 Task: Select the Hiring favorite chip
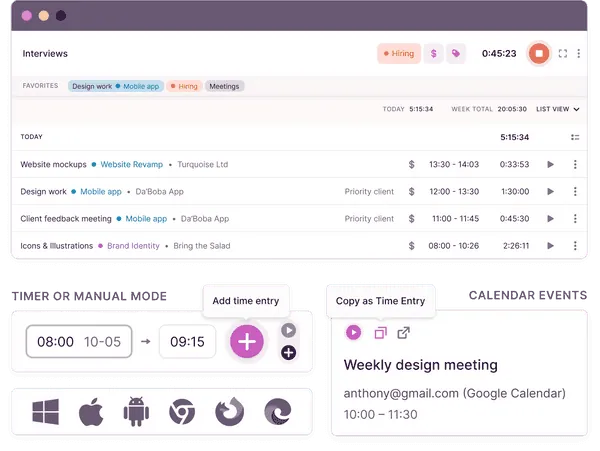pos(184,86)
